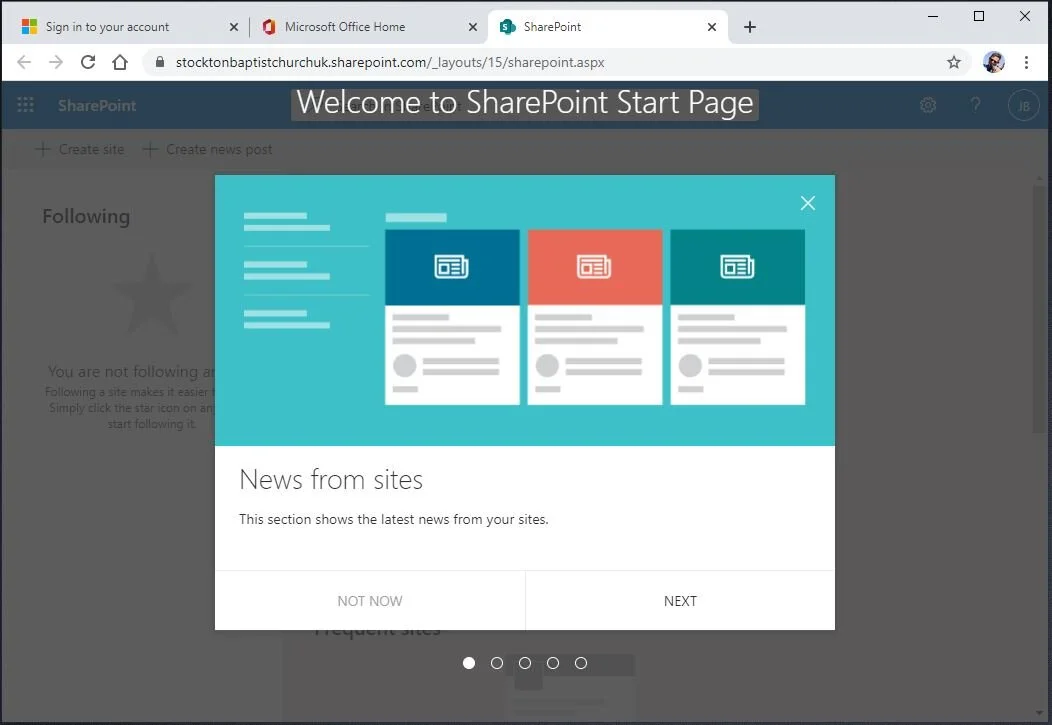1052x725 pixels.
Task: Go forward in browser history
Action: point(56,62)
